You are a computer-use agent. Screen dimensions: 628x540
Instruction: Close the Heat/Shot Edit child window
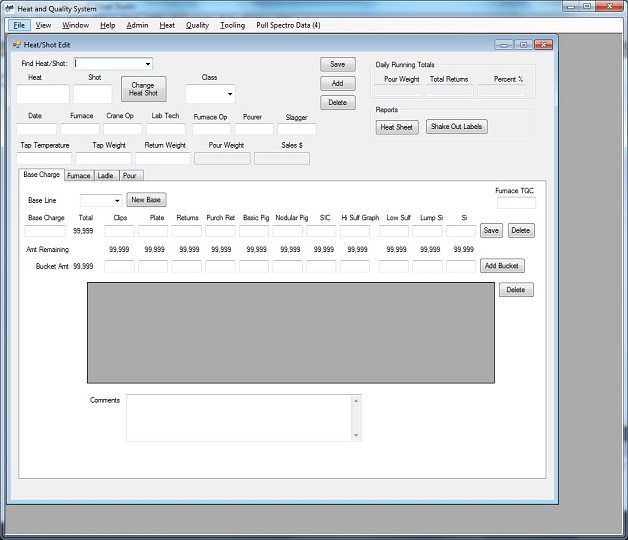(x=543, y=45)
